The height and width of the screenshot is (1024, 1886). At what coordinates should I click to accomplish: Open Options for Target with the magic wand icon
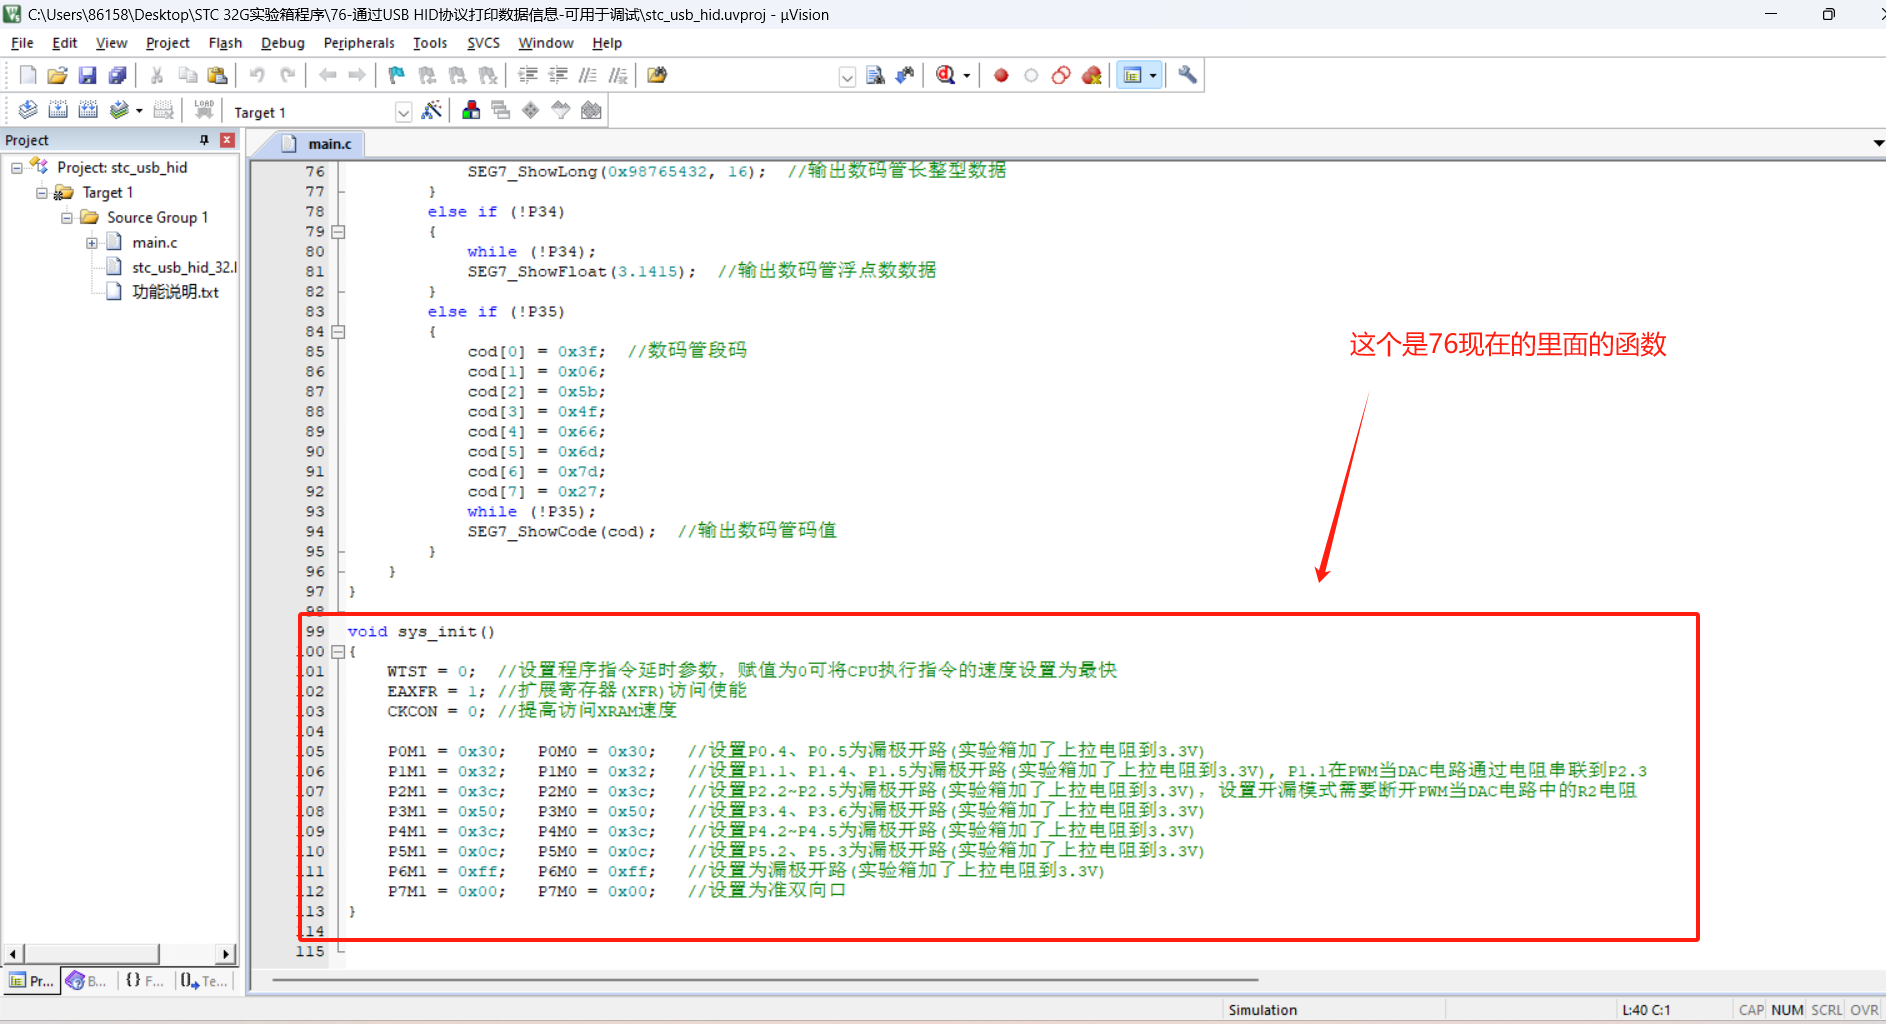coord(432,110)
